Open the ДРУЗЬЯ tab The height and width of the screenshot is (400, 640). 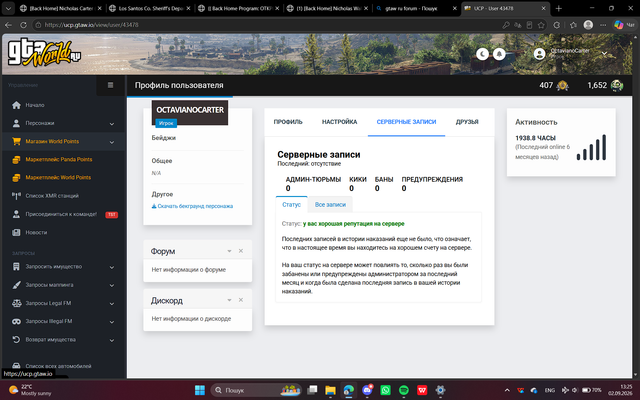[467, 122]
